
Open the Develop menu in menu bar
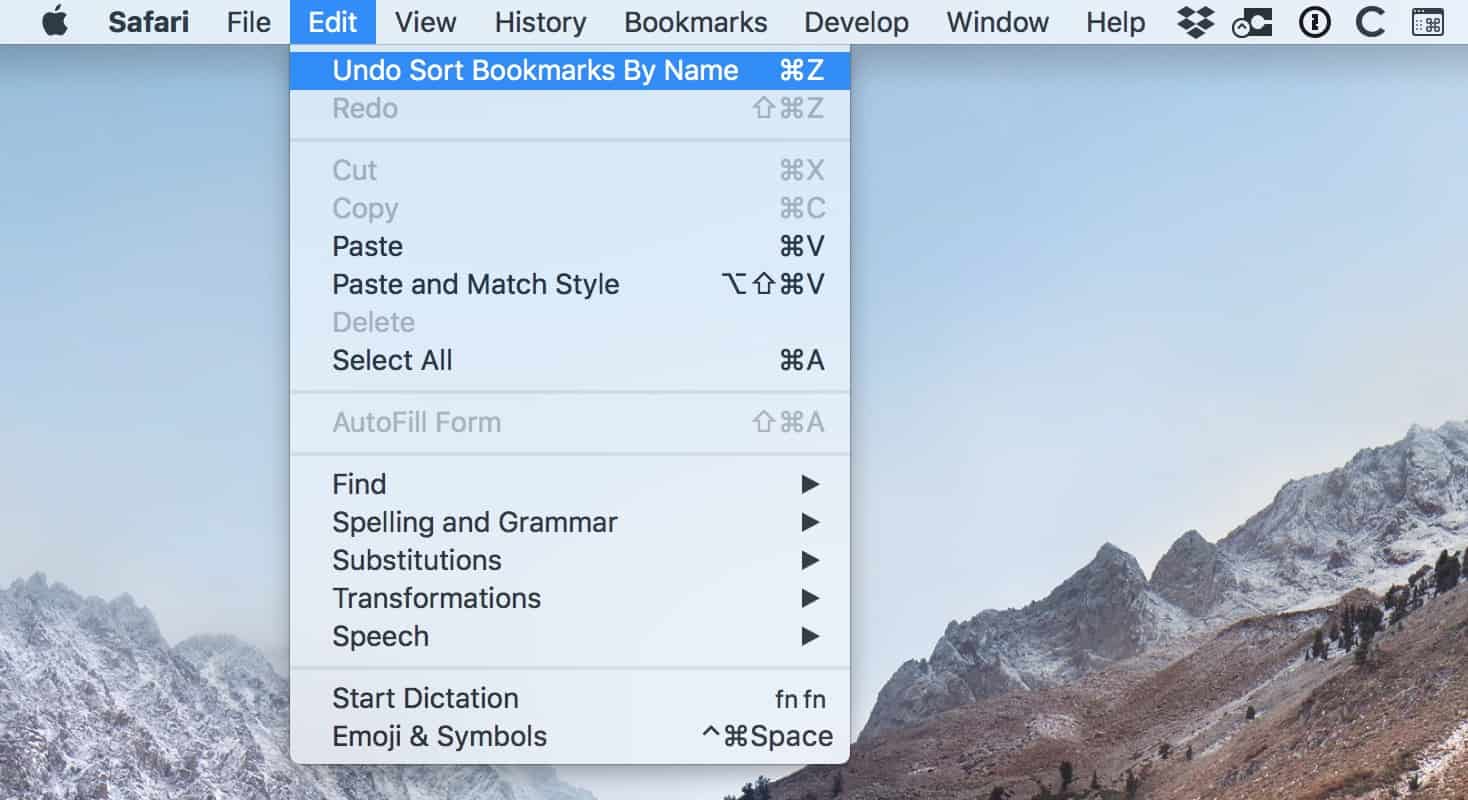(856, 22)
